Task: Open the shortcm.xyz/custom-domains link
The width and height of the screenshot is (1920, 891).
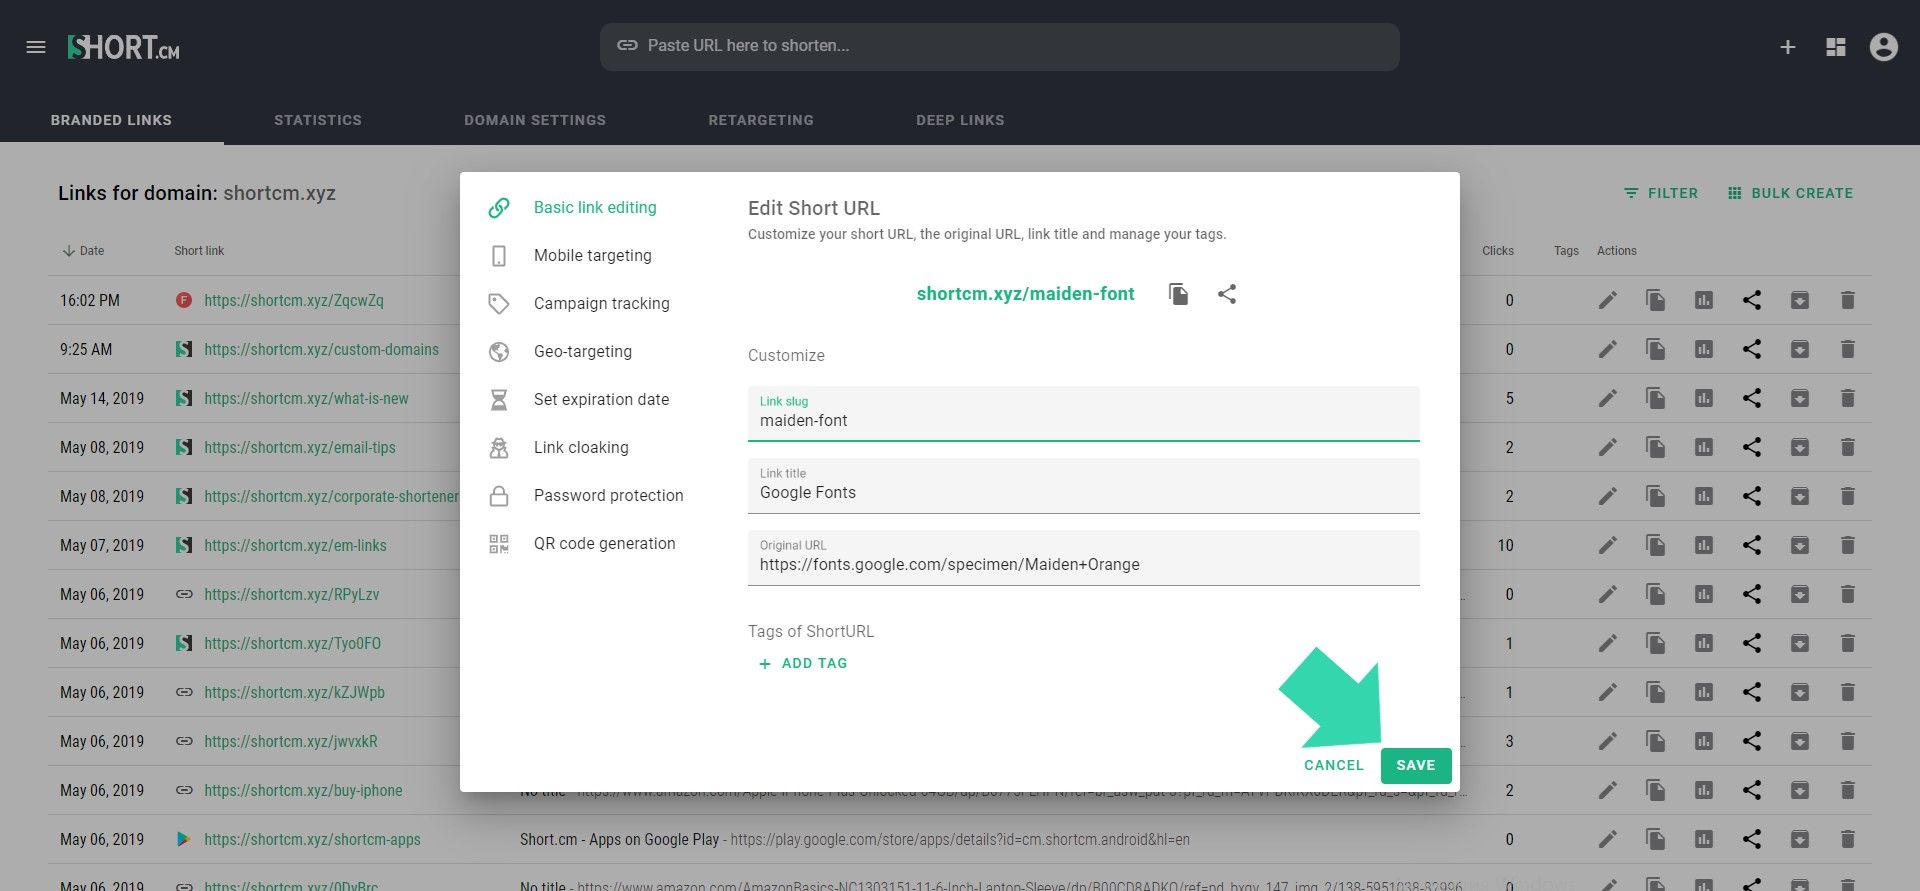Action: pyautogui.click(x=321, y=349)
